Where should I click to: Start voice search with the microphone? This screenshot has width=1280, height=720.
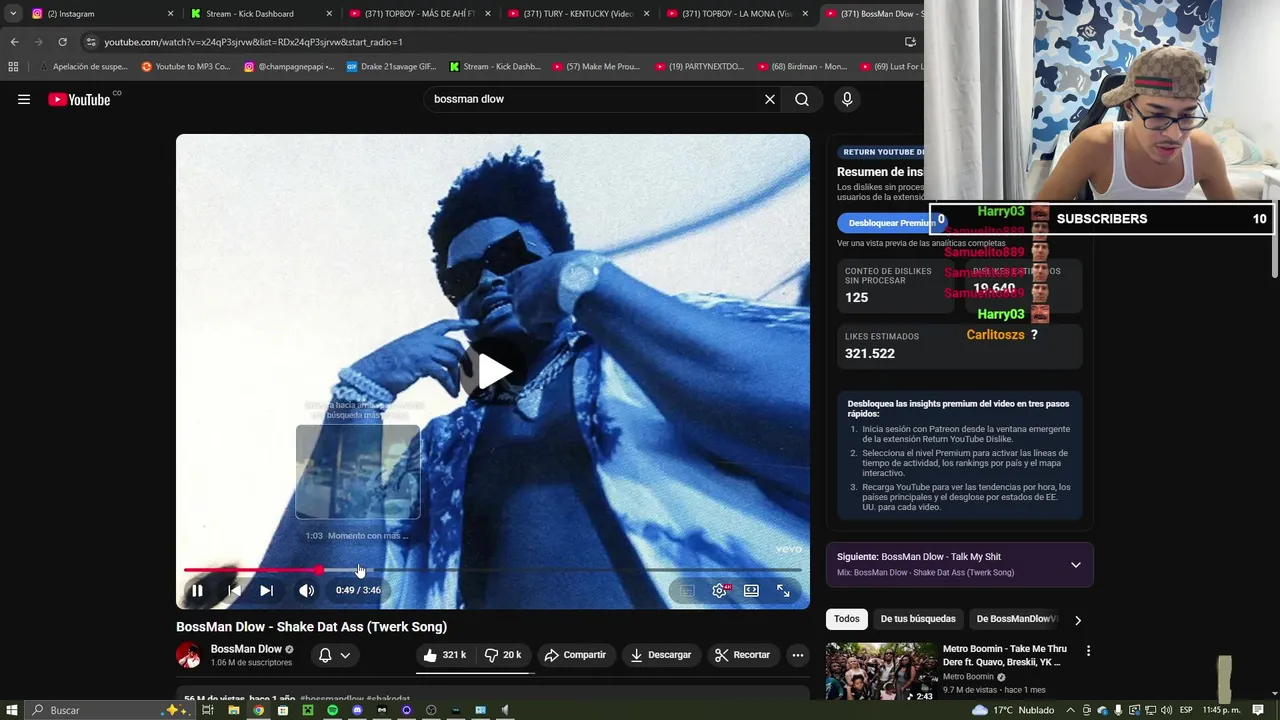point(847,99)
